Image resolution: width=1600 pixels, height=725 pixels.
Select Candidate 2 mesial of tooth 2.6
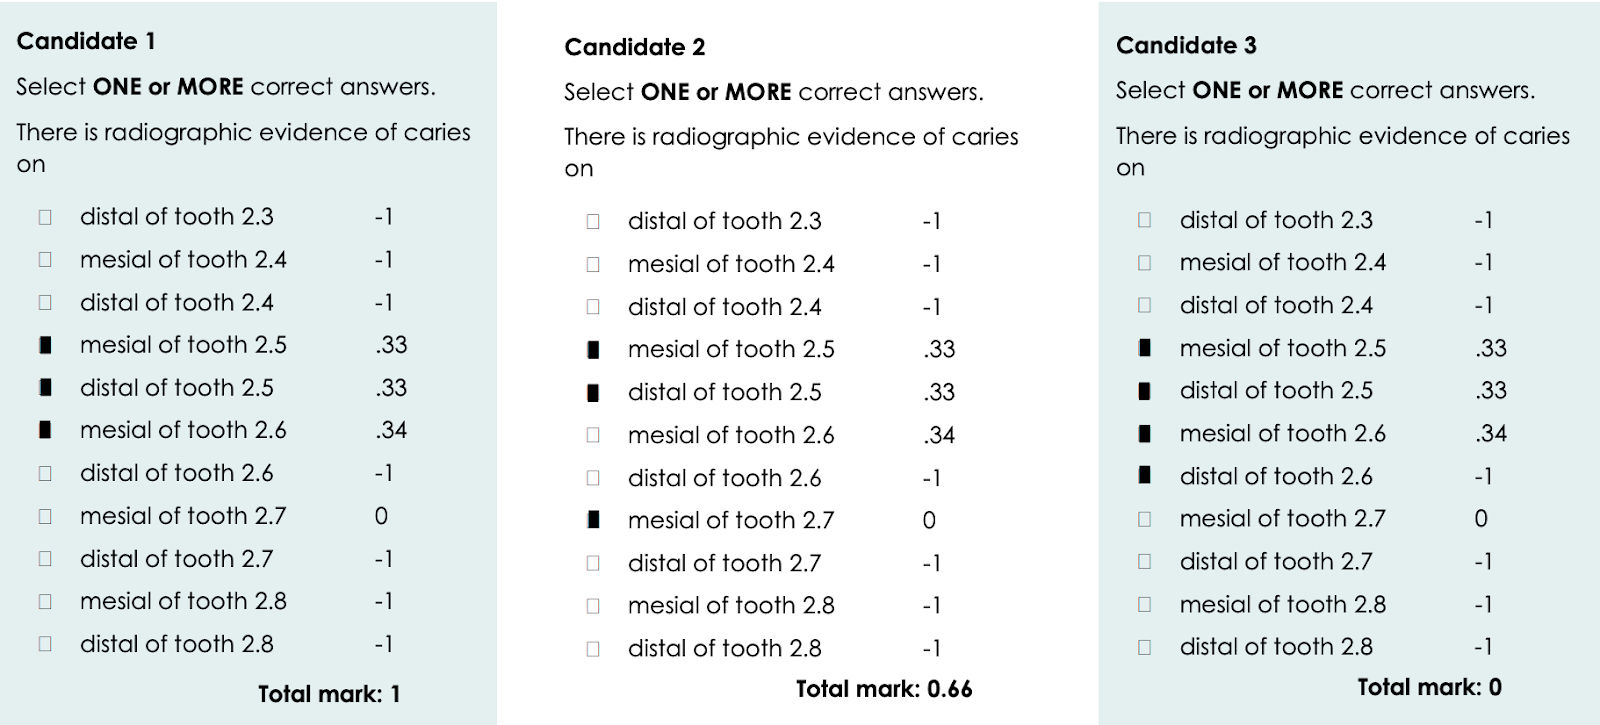(593, 435)
